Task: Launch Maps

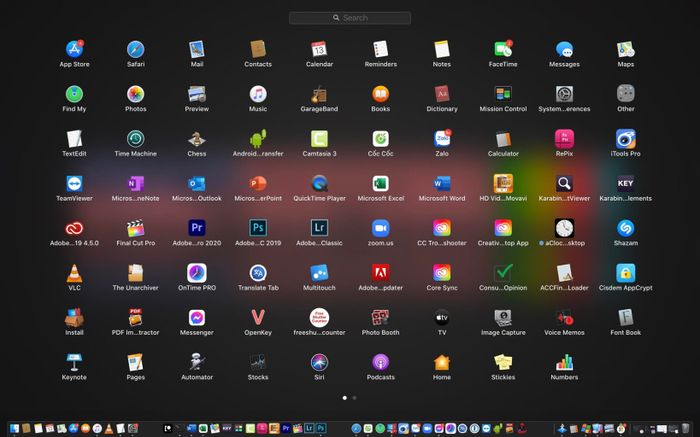Action: coord(625,49)
